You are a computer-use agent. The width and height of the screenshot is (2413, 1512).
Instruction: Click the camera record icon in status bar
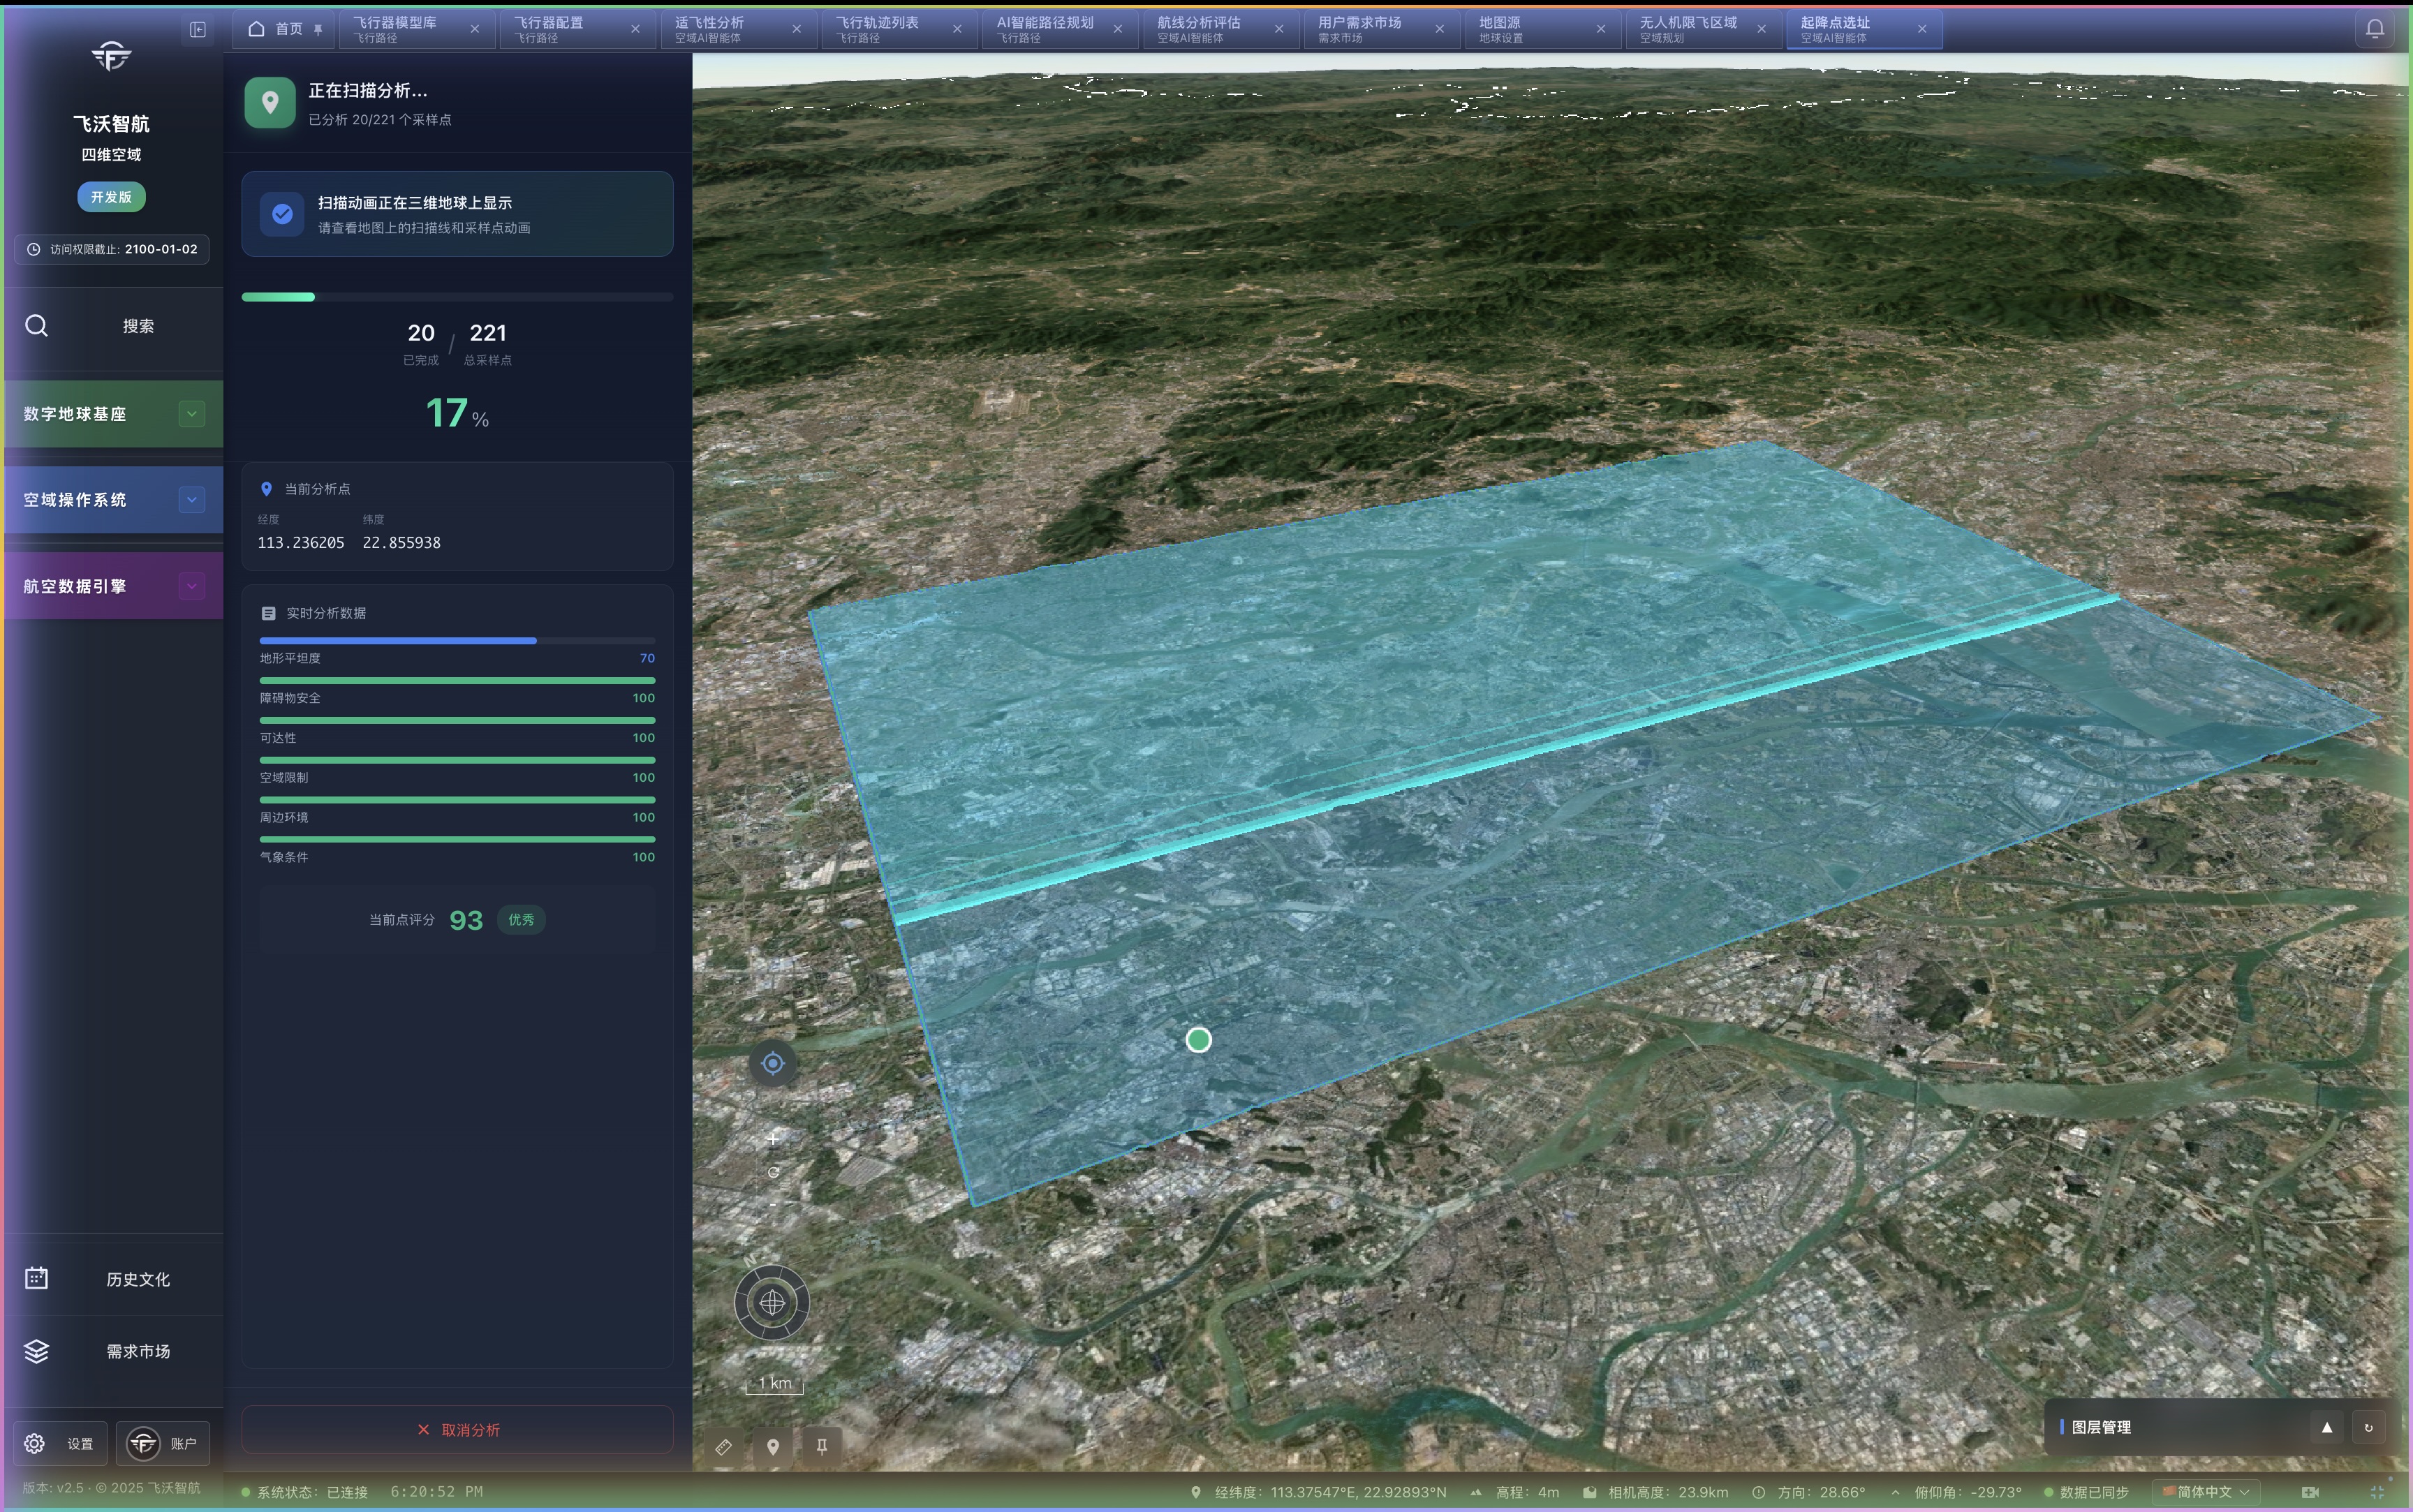(x=2310, y=1492)
